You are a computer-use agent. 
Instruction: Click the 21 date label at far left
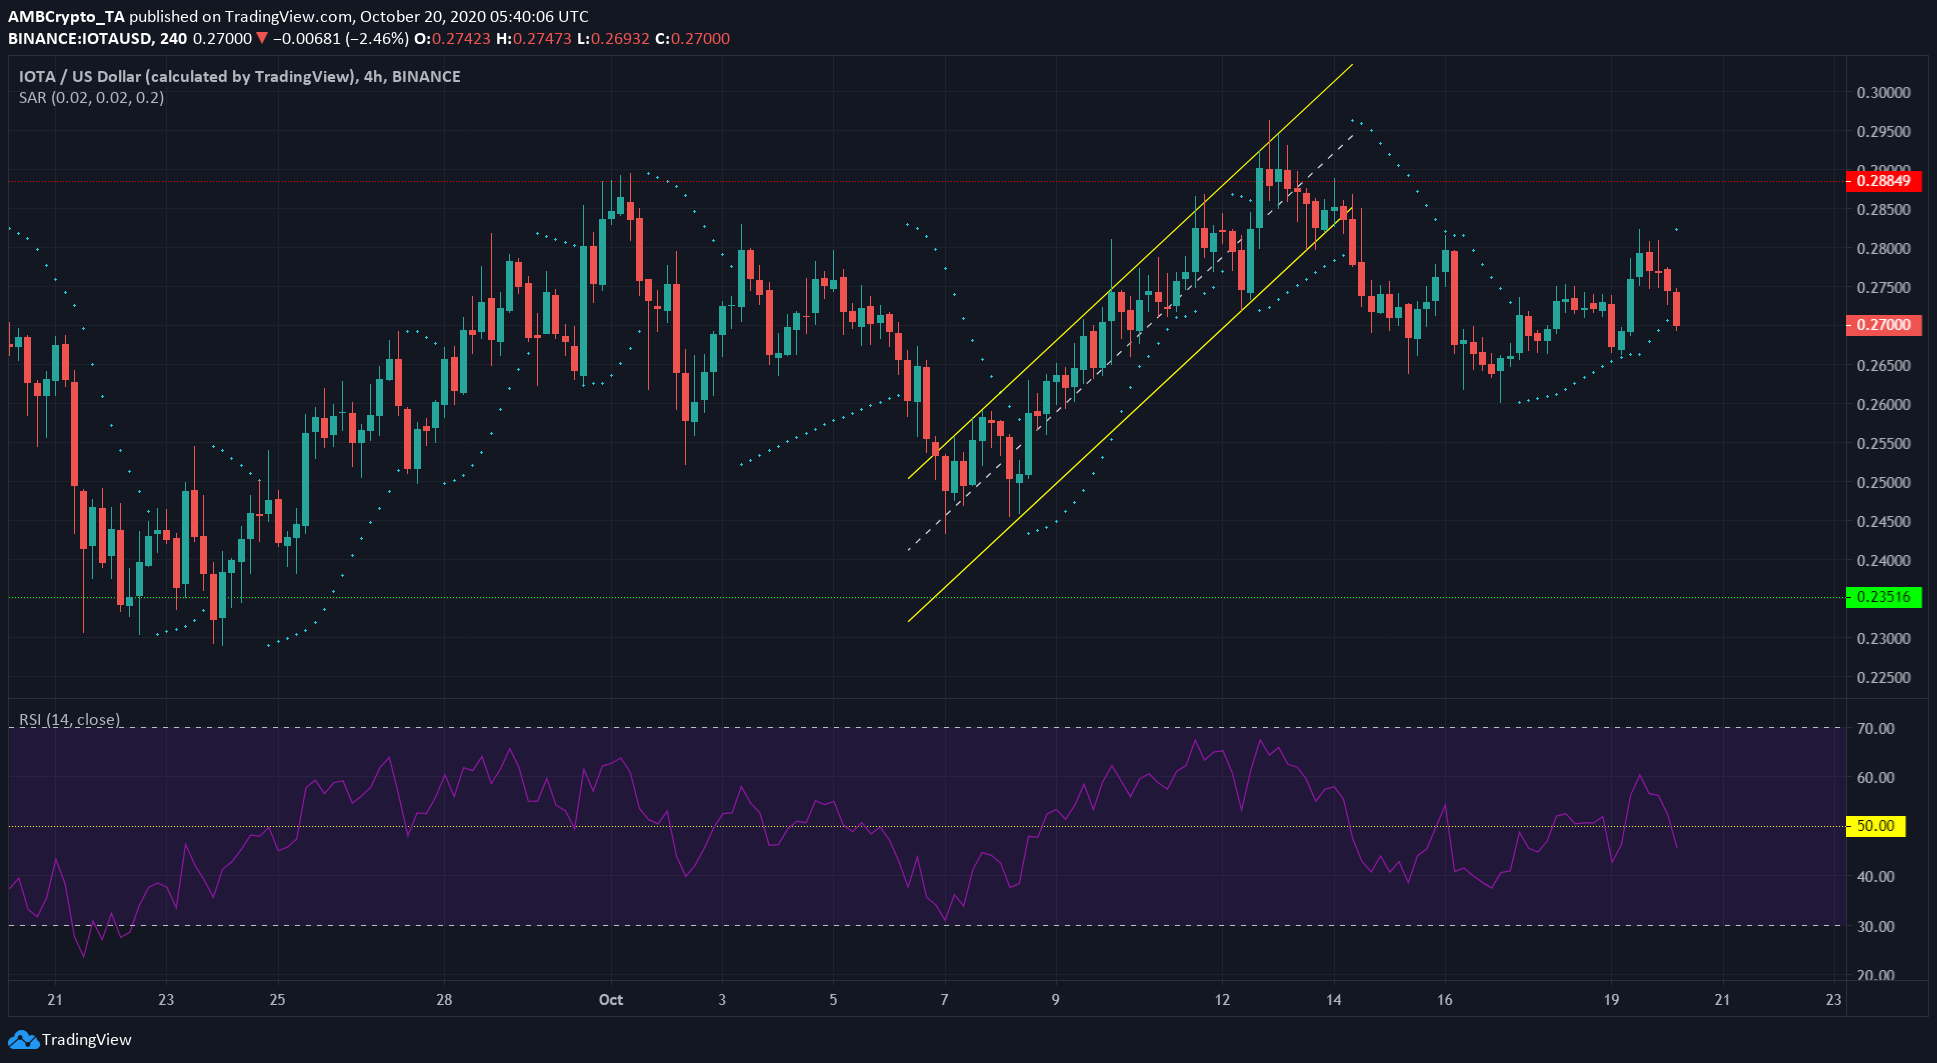tap(55, 1000)
